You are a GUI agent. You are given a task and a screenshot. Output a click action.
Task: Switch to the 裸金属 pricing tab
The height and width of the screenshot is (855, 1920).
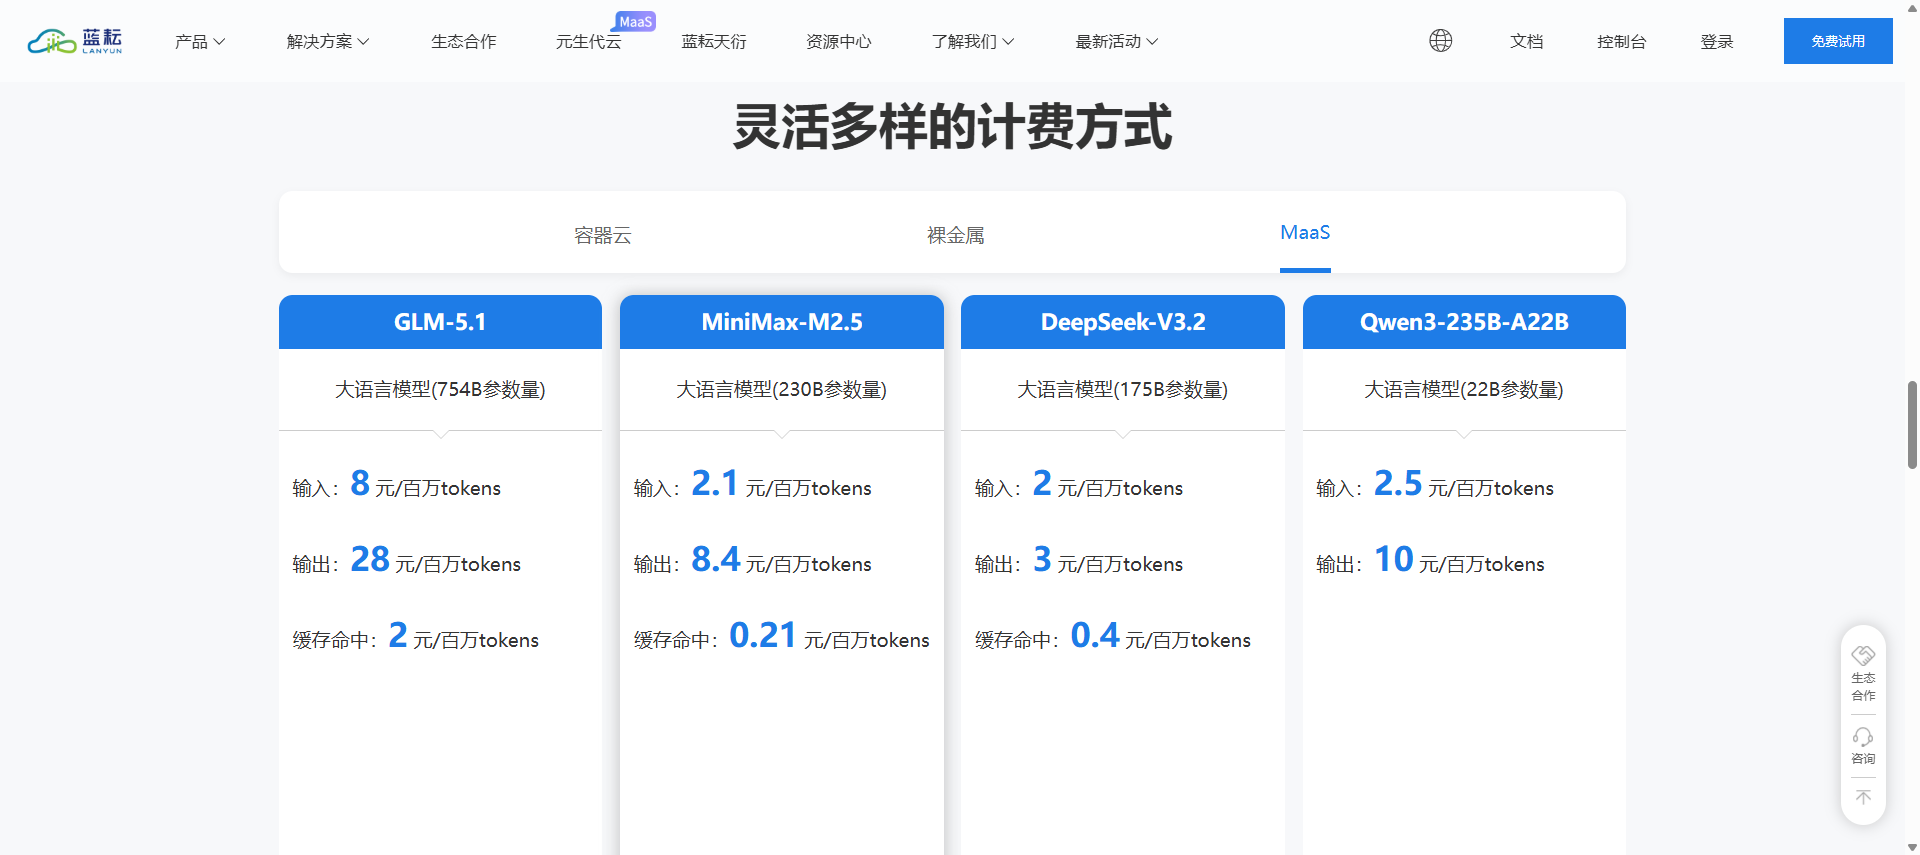(x=956, y=235)
